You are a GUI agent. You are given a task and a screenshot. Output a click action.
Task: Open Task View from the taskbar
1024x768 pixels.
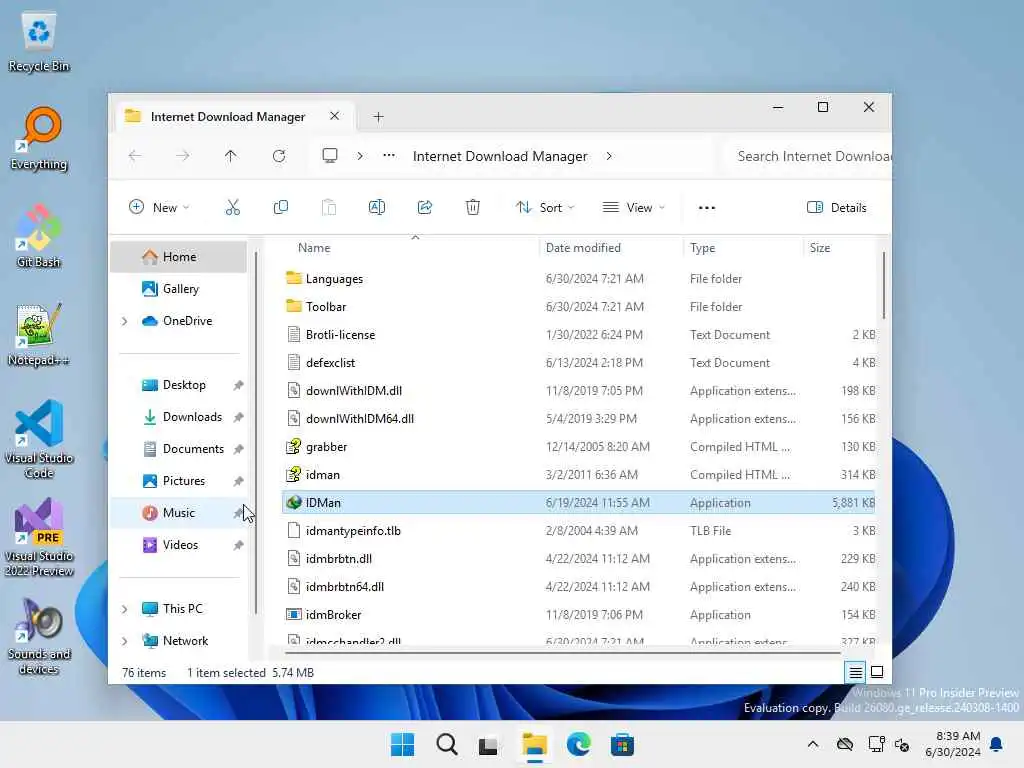click(x=488, y=744)
